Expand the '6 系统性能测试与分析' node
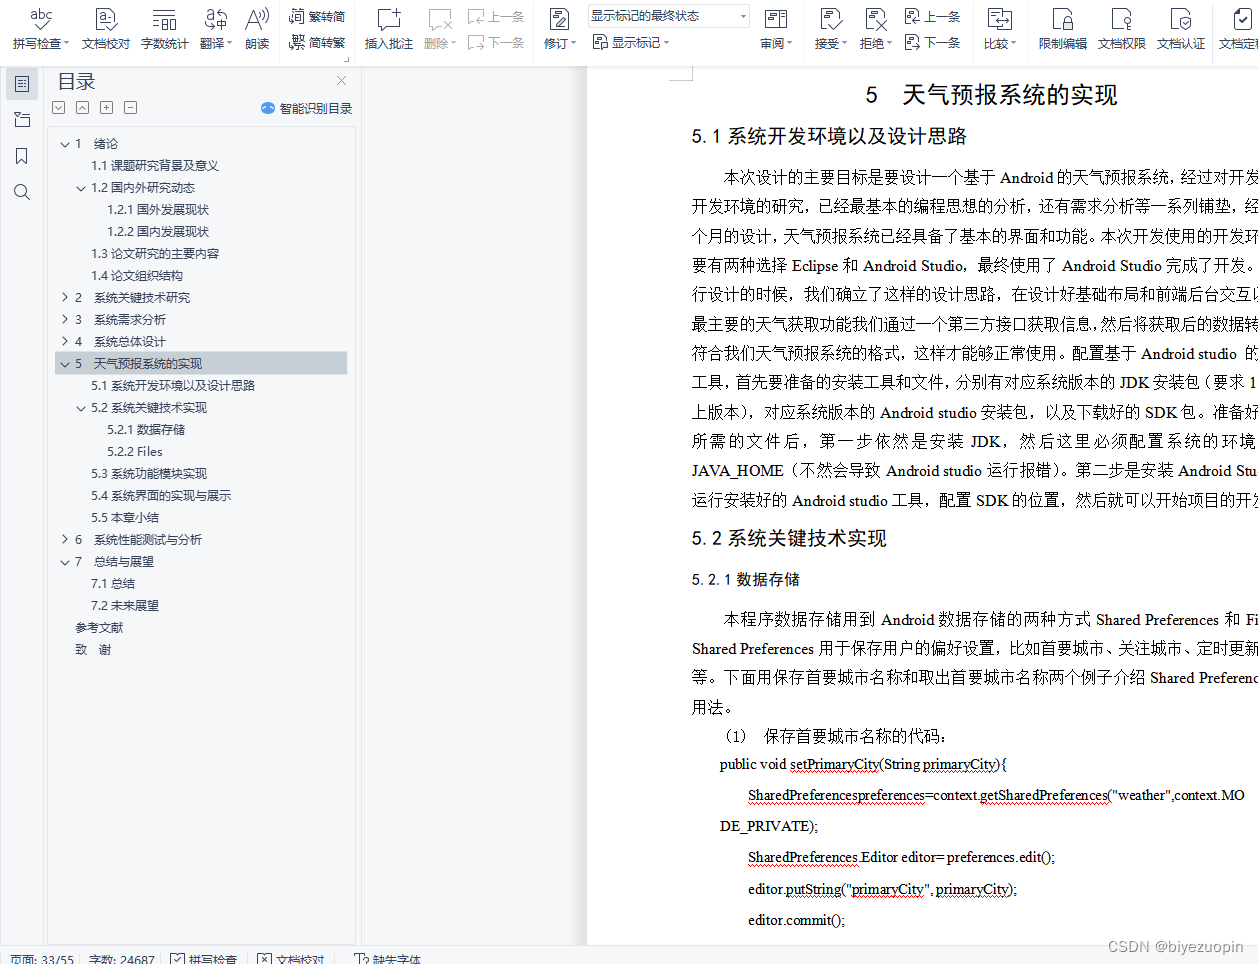Screen dimensions: 1258x964 click(x=65, y=540)
